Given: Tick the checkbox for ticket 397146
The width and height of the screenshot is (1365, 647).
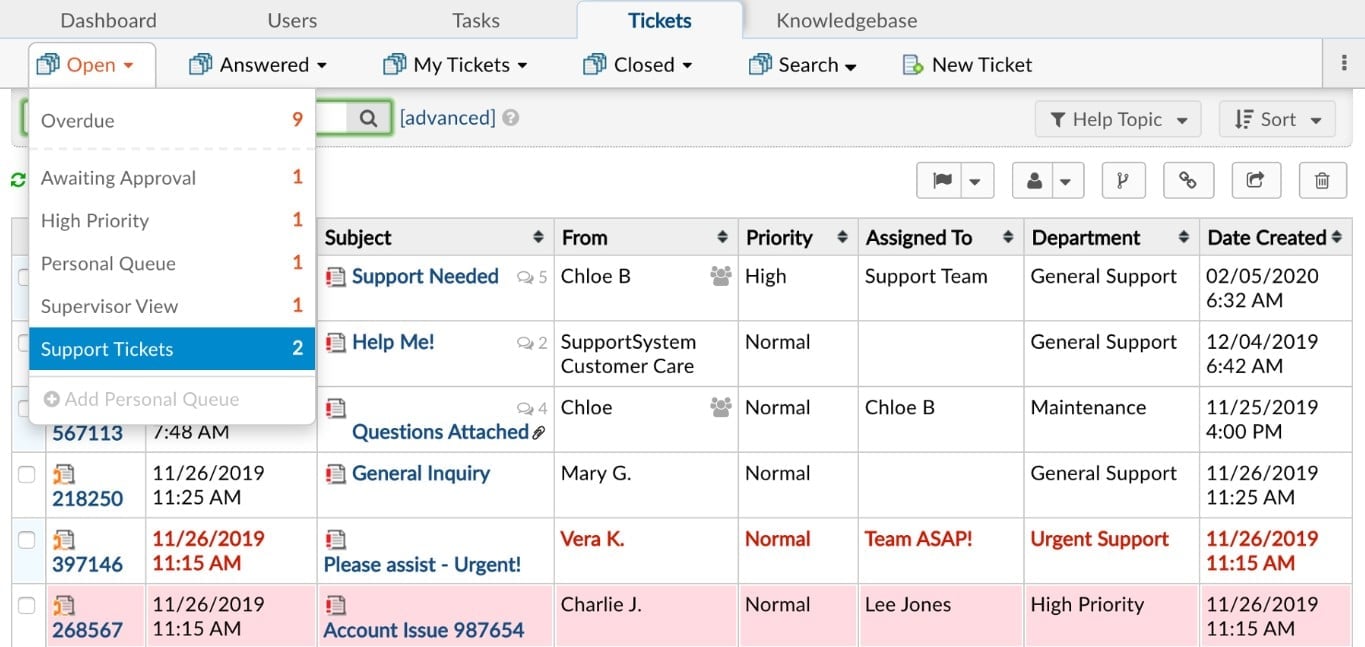Looking at the screenshot, I should 27,540.
